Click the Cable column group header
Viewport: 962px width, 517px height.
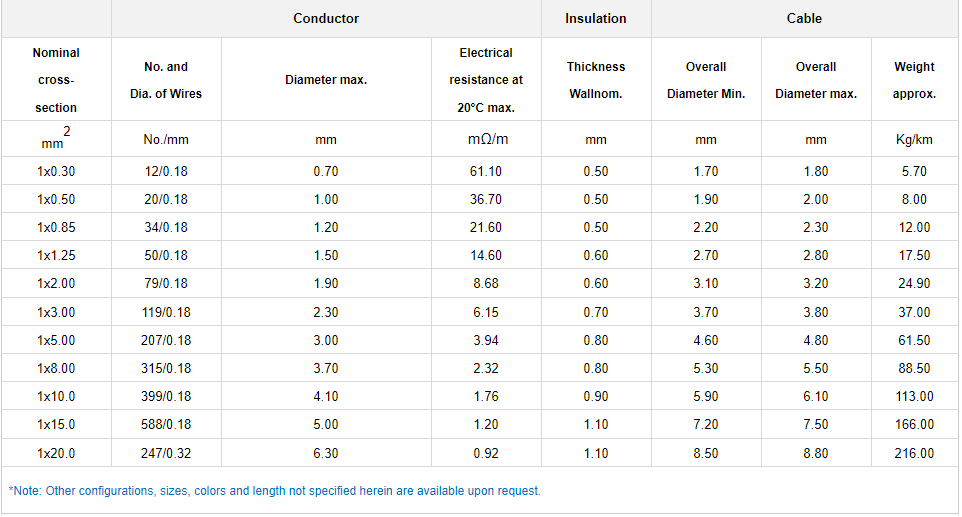coord(804,19)
